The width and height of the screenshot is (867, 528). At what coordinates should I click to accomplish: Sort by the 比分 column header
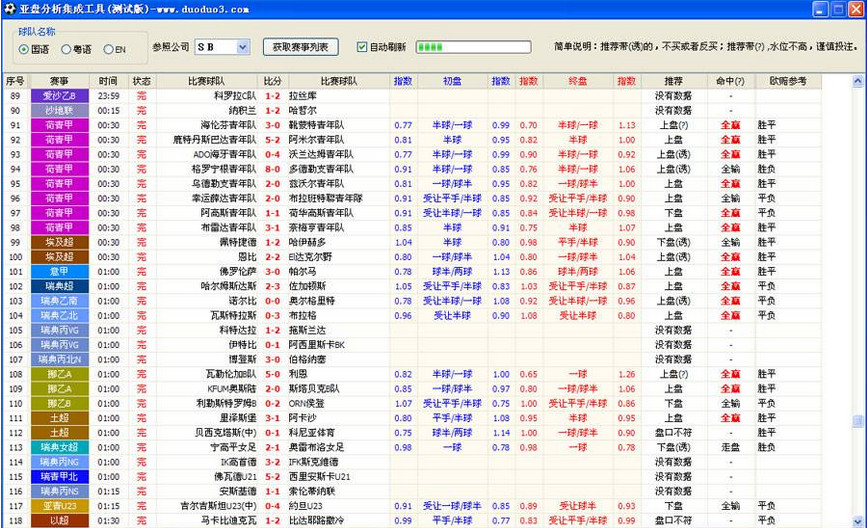tap(273, 81)
